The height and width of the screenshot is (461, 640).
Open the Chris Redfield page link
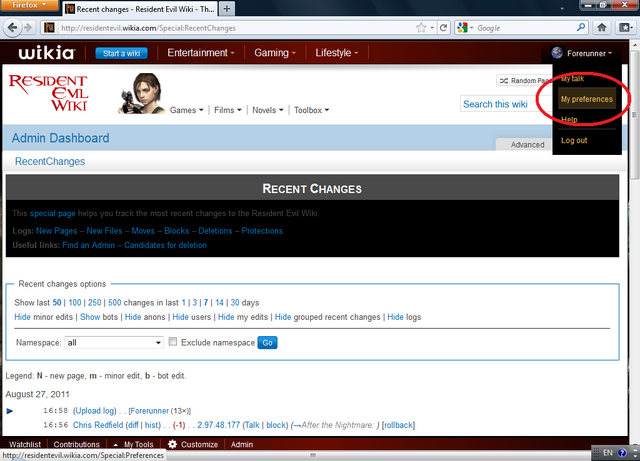[x=98, y=425]
